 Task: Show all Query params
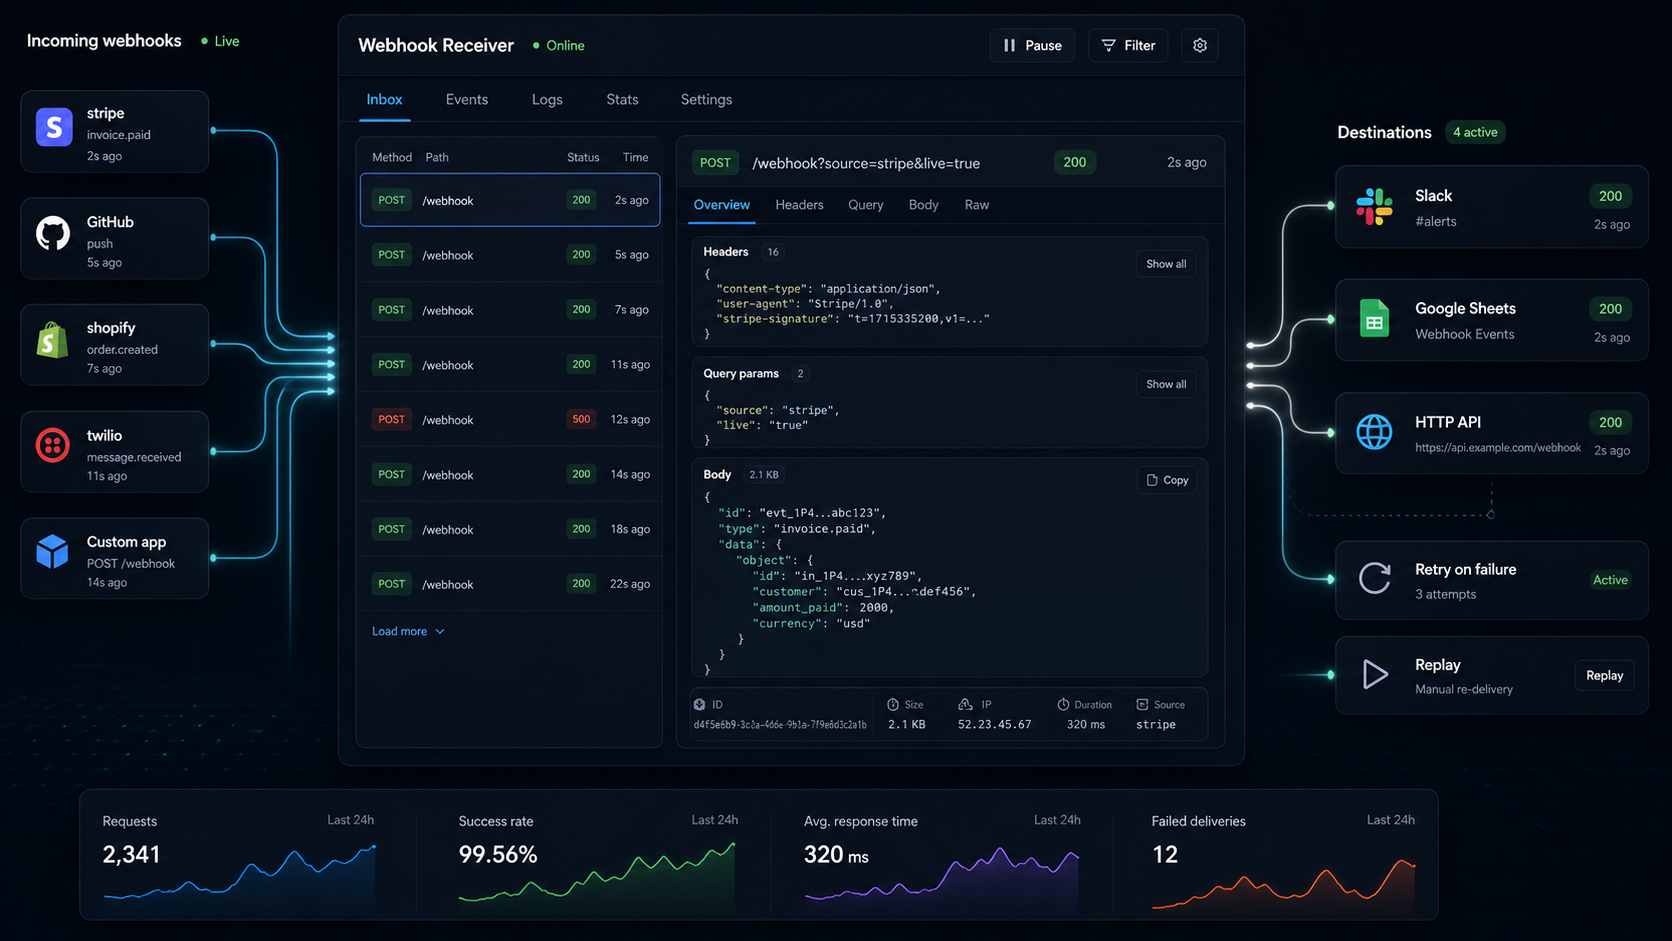(x=1166, y=384)
